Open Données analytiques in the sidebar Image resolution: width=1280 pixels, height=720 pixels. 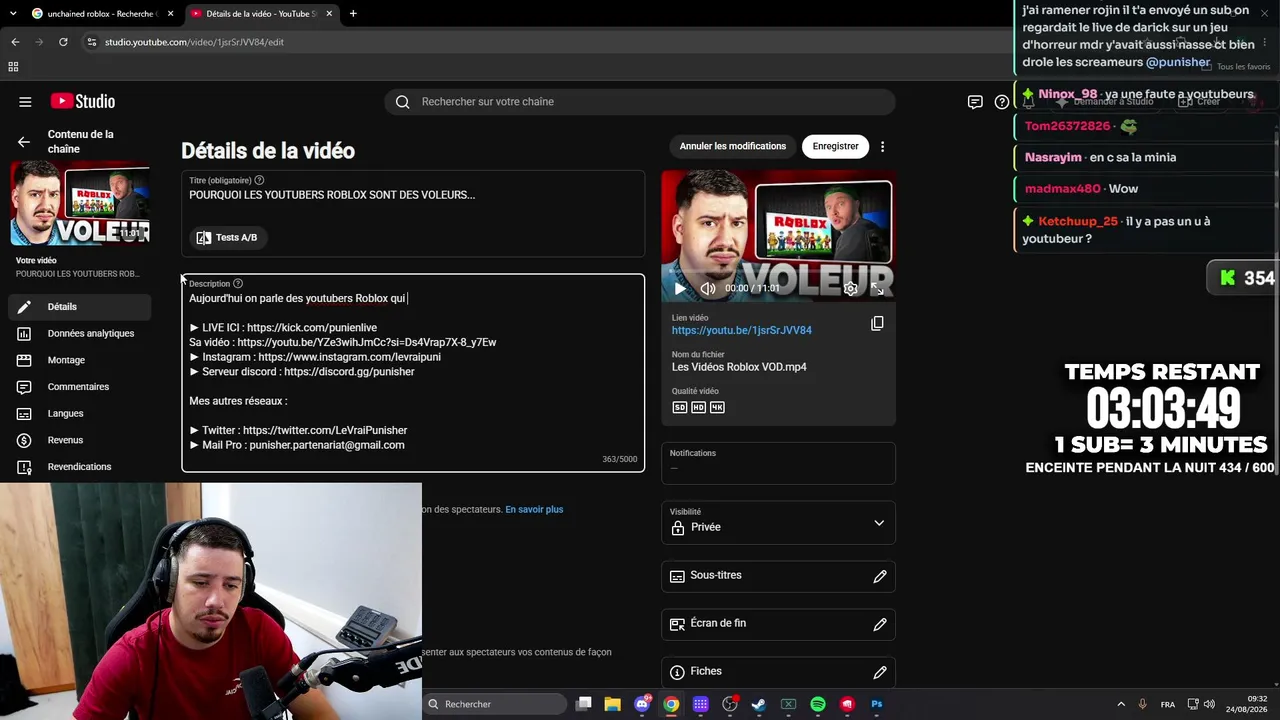tap(80, 333)
